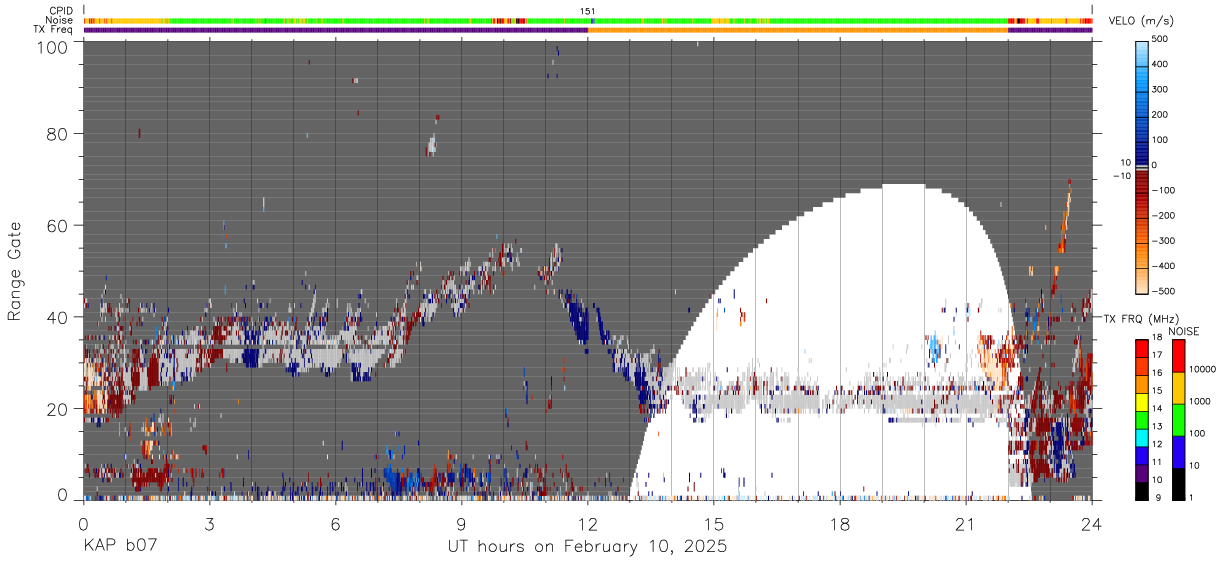Image resolution: width=1228 pixels, height=567 pixels.
Task: Click x-axis tick label '3'
Action: click(x=209, y=523)
